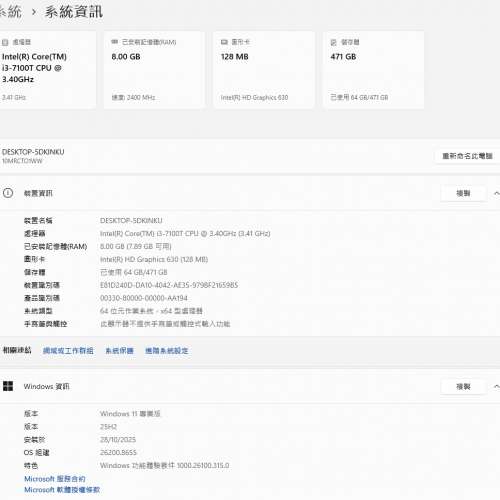Screen dimensions: 500x500
Task: Click the 已安裝記憶體(RAM) row label
Action: tap(56, 247)
